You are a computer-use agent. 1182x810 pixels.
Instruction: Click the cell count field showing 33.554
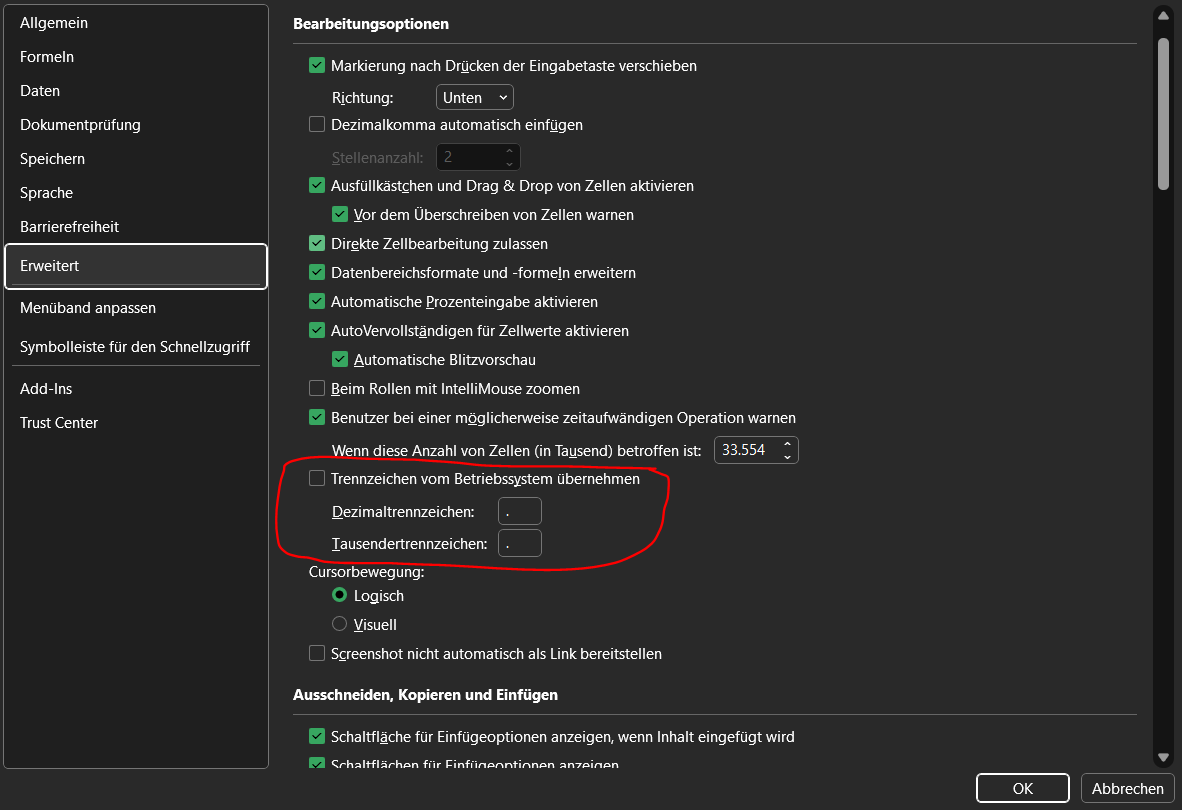(746, 450)
